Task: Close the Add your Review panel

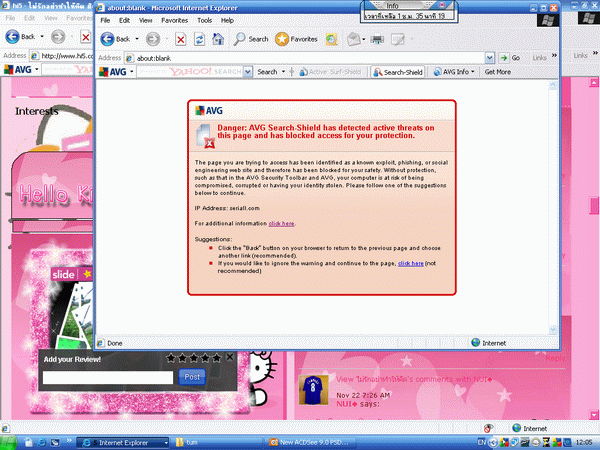Action: (230, 357)
